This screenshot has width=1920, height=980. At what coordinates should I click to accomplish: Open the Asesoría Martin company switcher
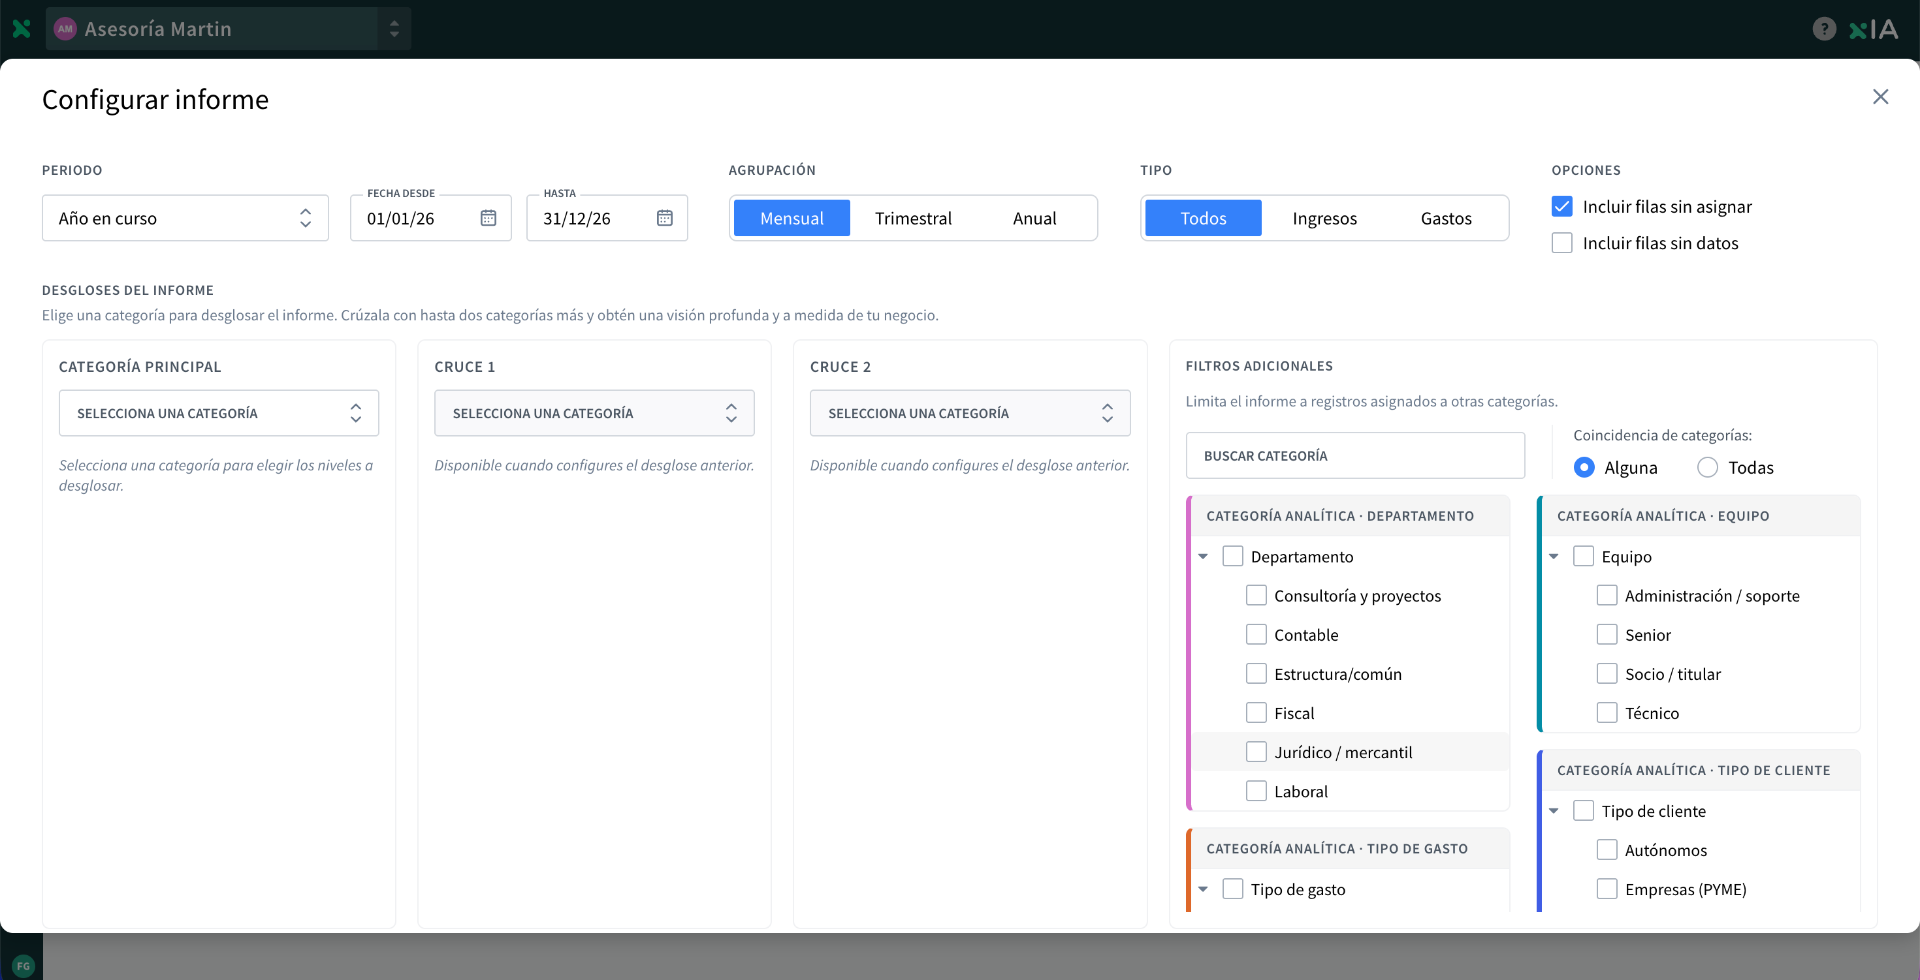(x=228, y=29)
